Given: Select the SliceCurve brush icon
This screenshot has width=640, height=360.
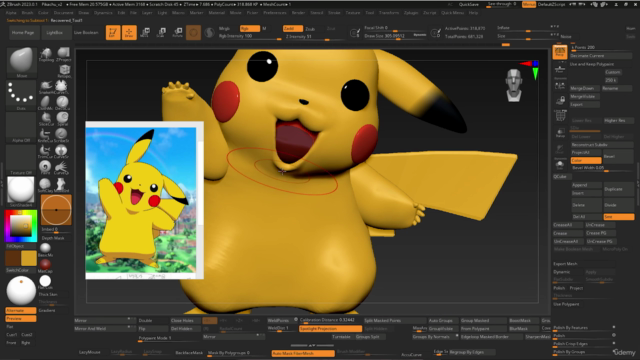Looking at the screenshot, I should point(46,119).
